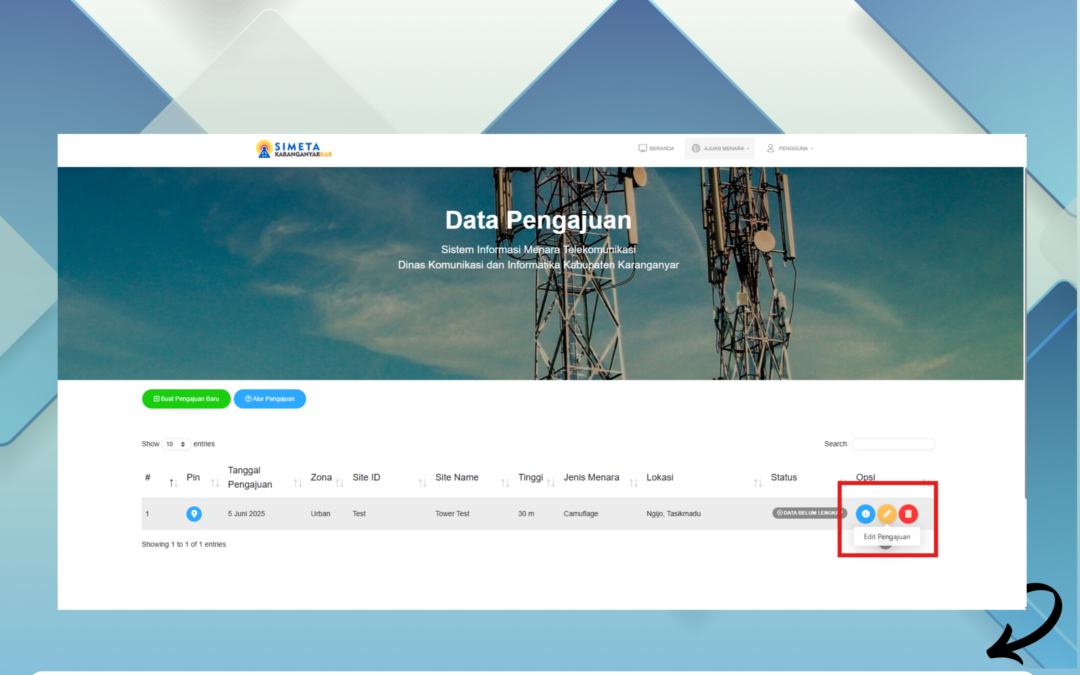Sort table by Tinggi column

pos(529,478)
